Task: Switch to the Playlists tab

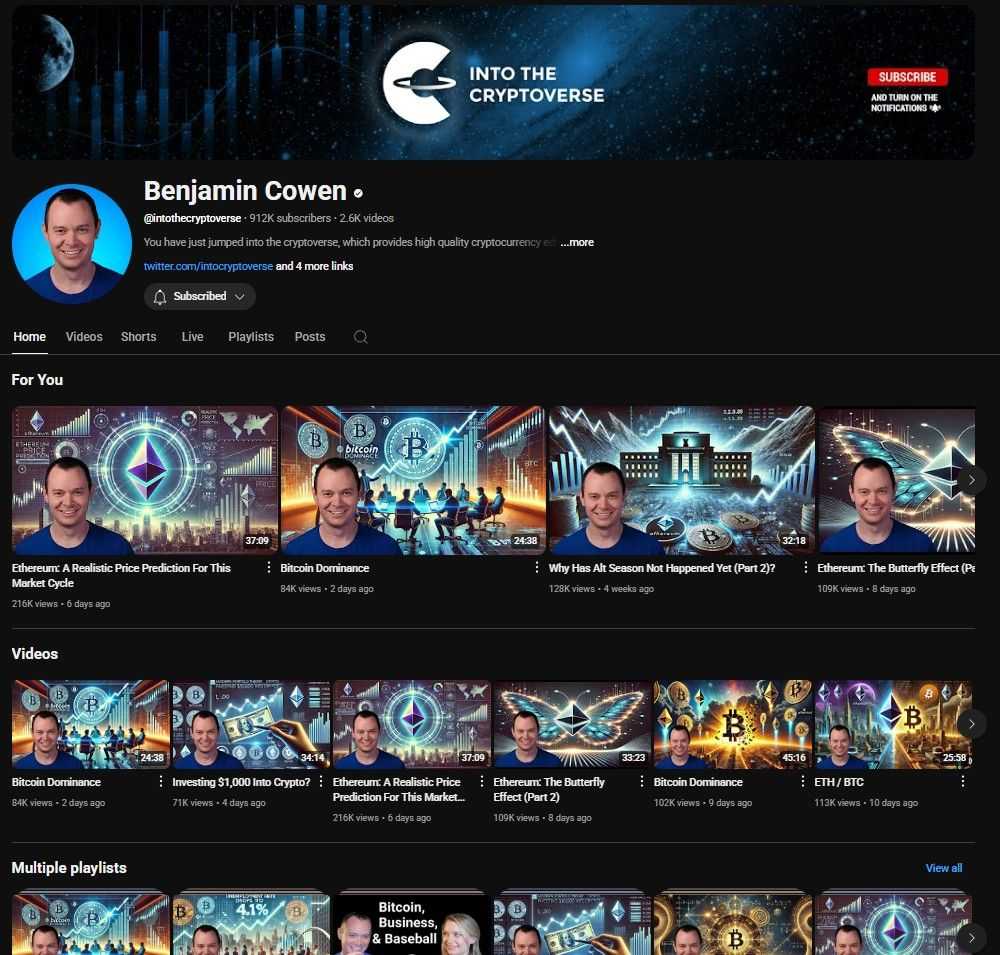Action: [250, 337]
